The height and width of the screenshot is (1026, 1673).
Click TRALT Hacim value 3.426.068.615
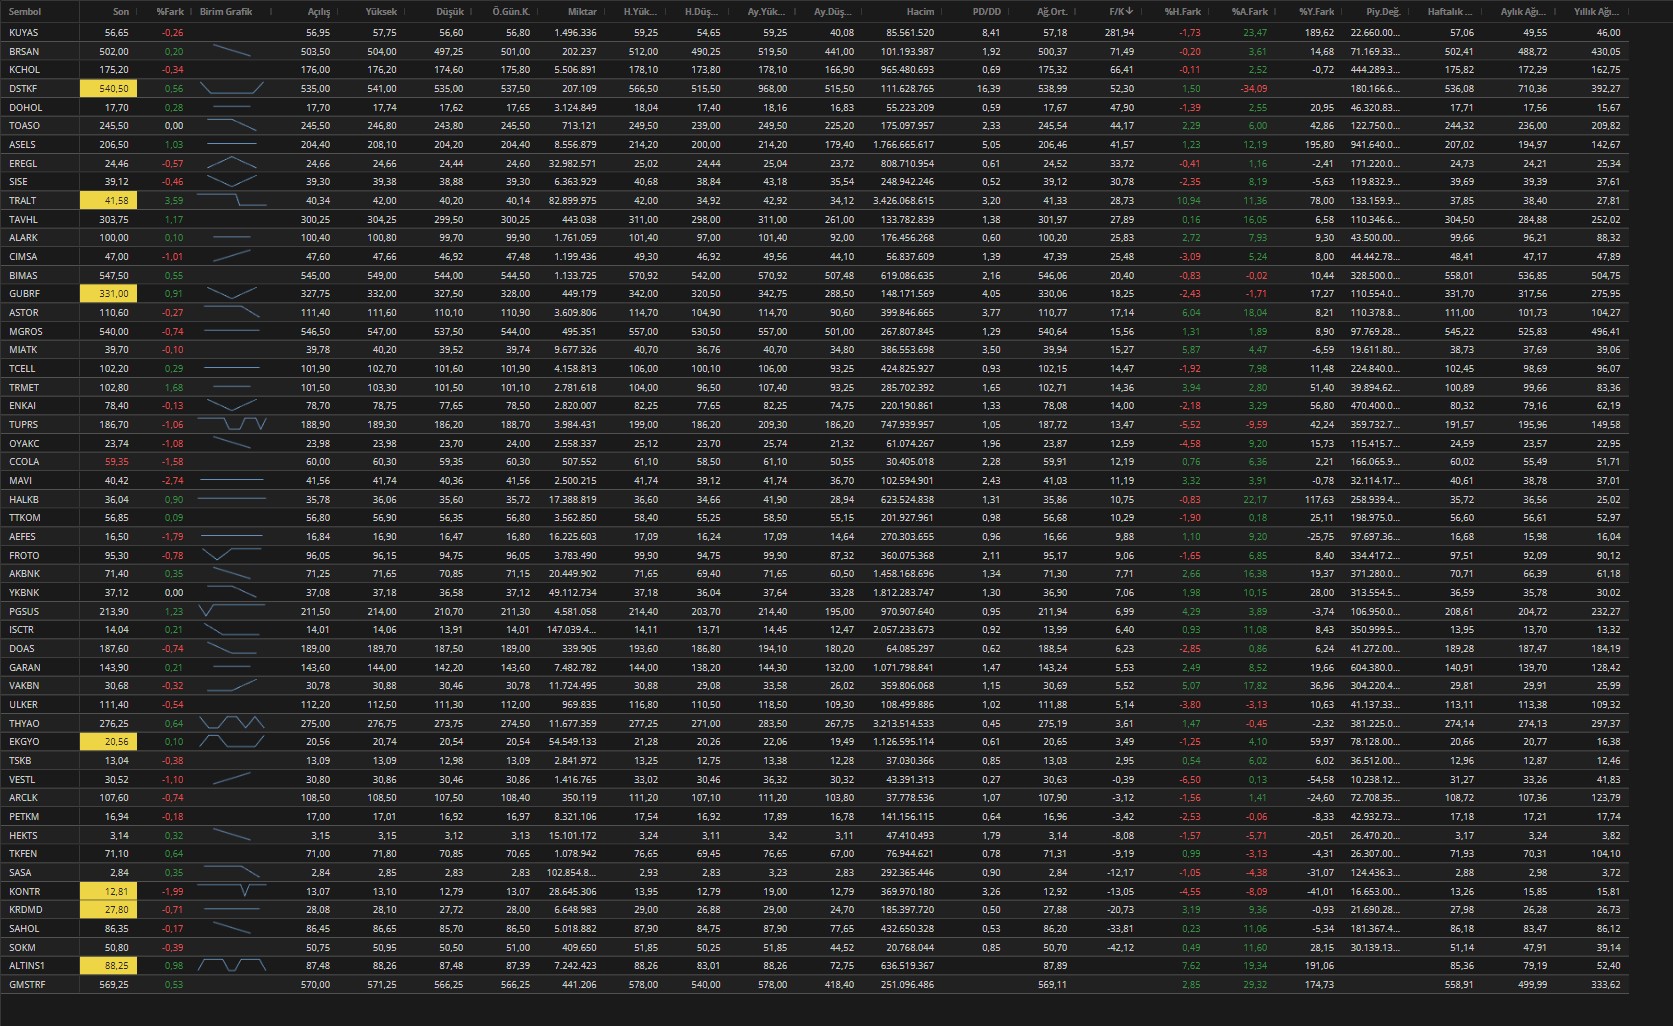coord(904,200)
